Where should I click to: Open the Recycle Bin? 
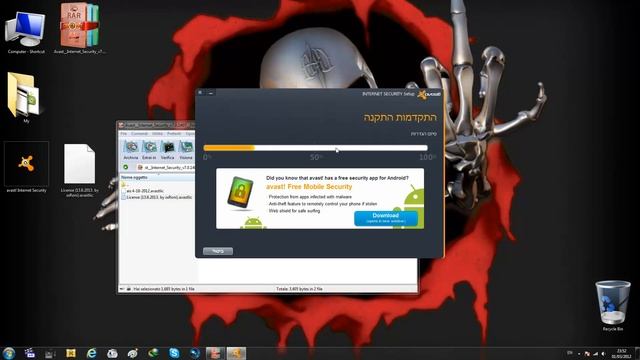click(x=612, y=305)
